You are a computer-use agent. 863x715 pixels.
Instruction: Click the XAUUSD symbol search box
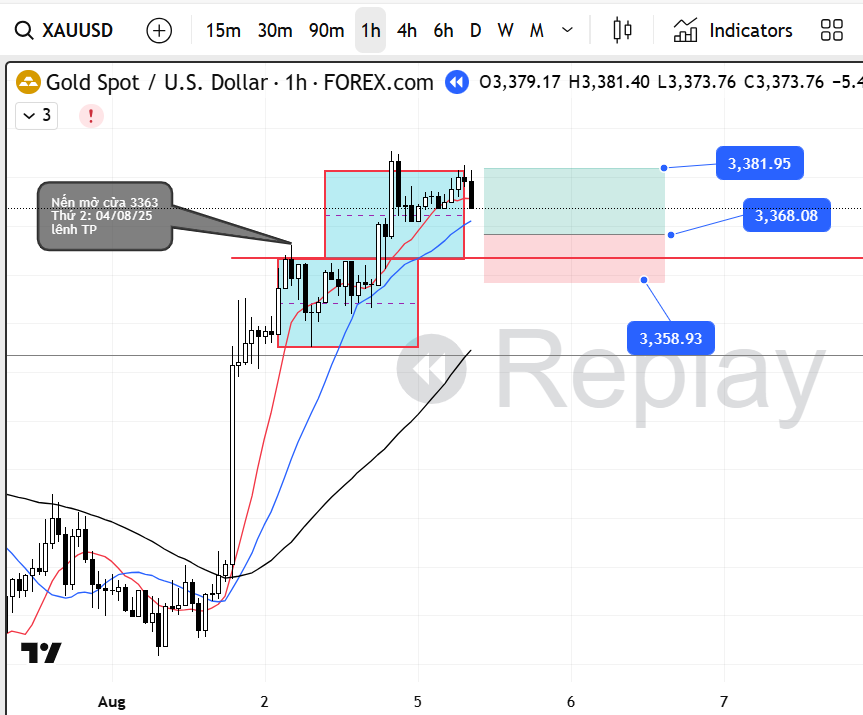[66, 30]
